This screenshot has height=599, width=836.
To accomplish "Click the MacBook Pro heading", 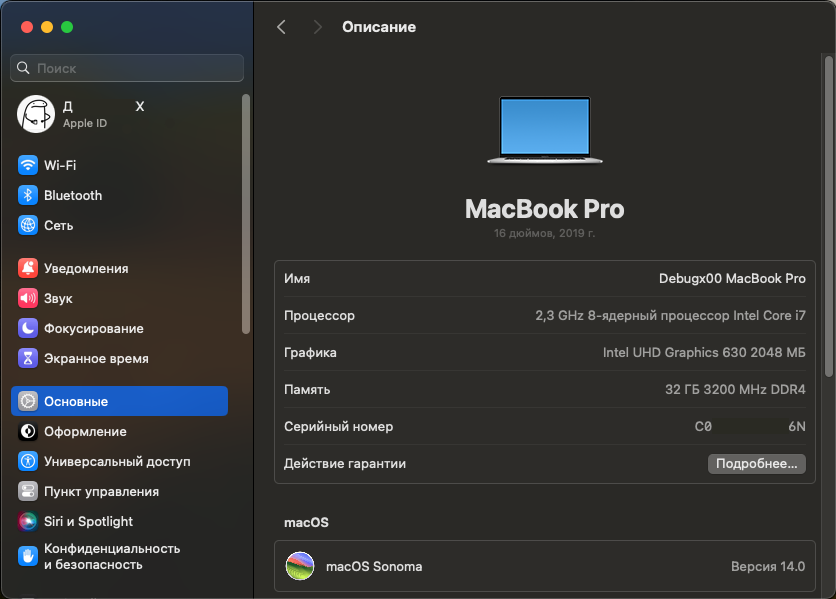I will 544,209.
